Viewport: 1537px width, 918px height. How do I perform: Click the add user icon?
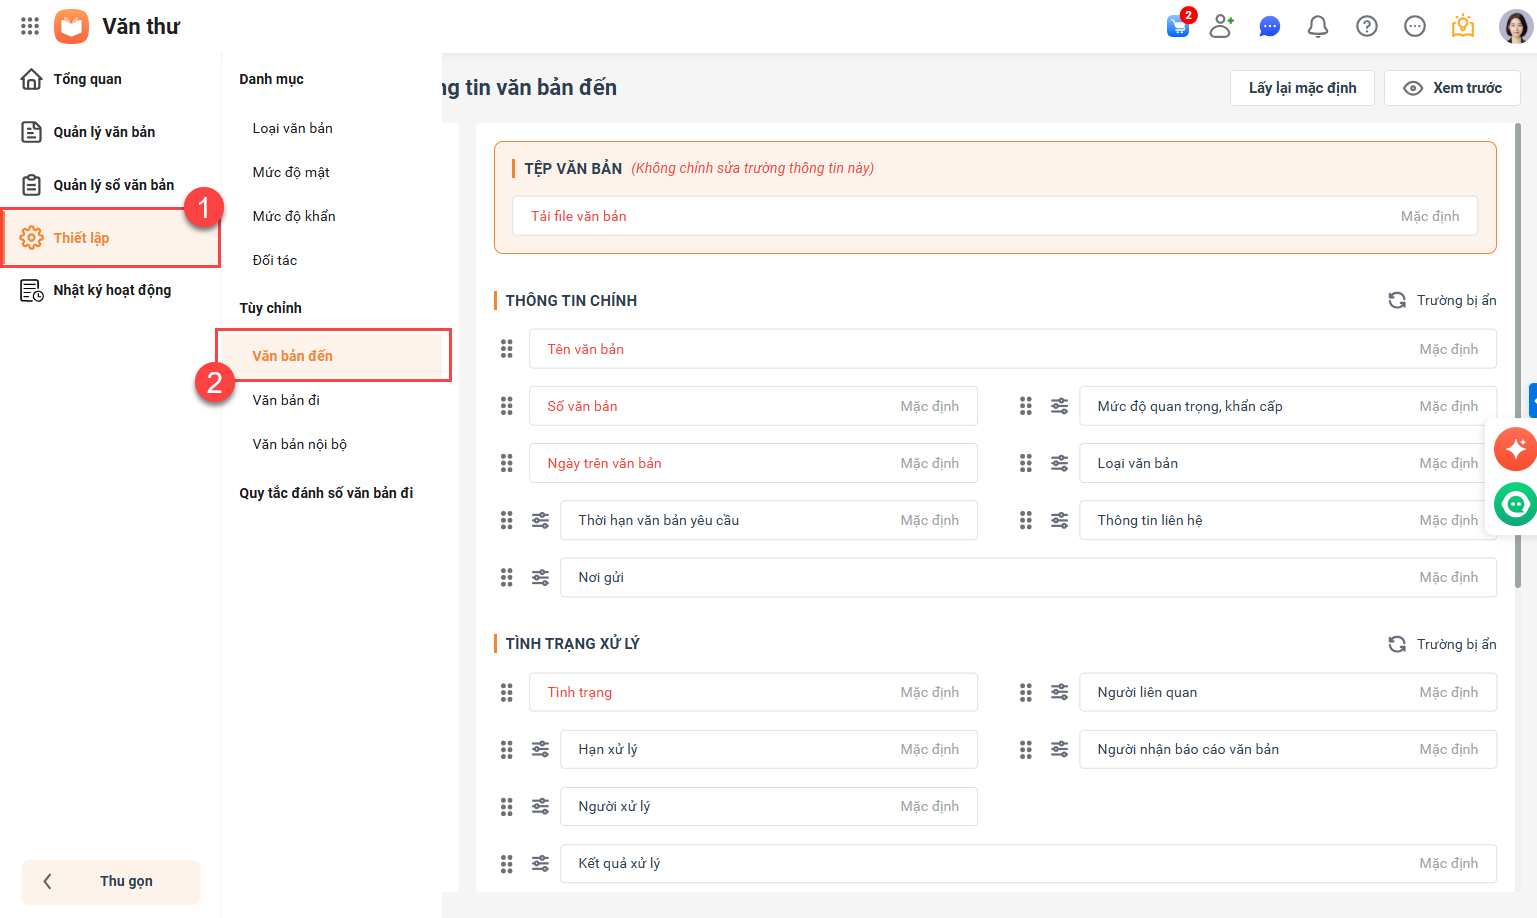pyautogui.click(x=1221, y=26)
